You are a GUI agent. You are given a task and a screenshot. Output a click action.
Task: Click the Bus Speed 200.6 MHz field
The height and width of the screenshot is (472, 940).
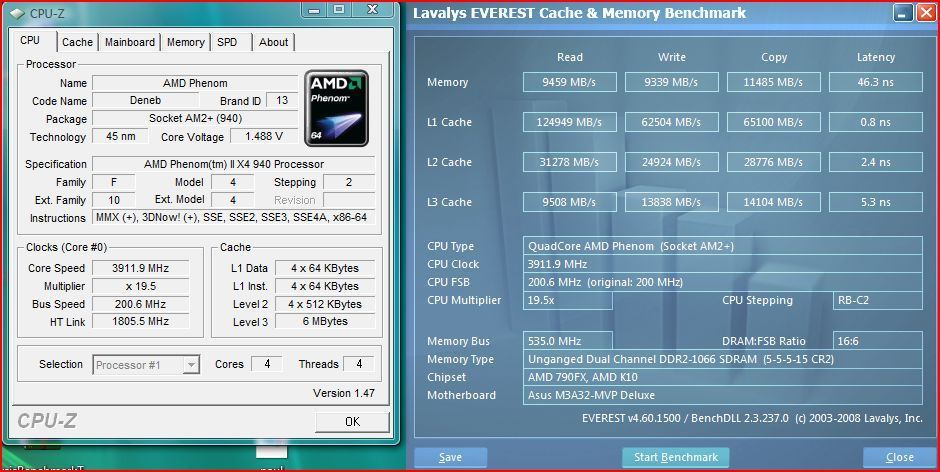pyautogui.click(x=140, y=304)
